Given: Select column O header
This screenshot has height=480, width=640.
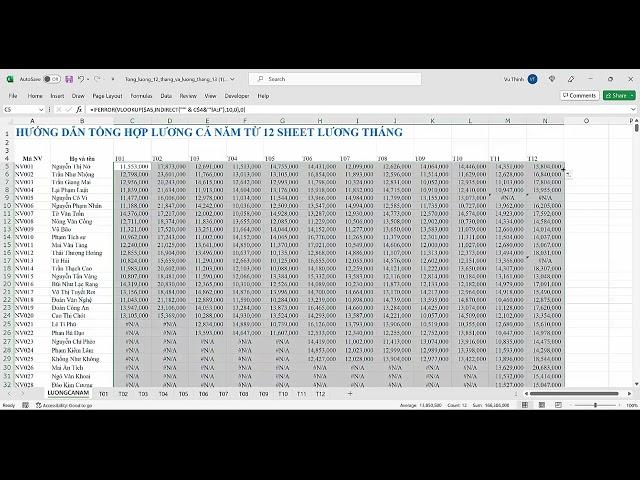Looking at the screenshot, I should (x=586, y=121).
